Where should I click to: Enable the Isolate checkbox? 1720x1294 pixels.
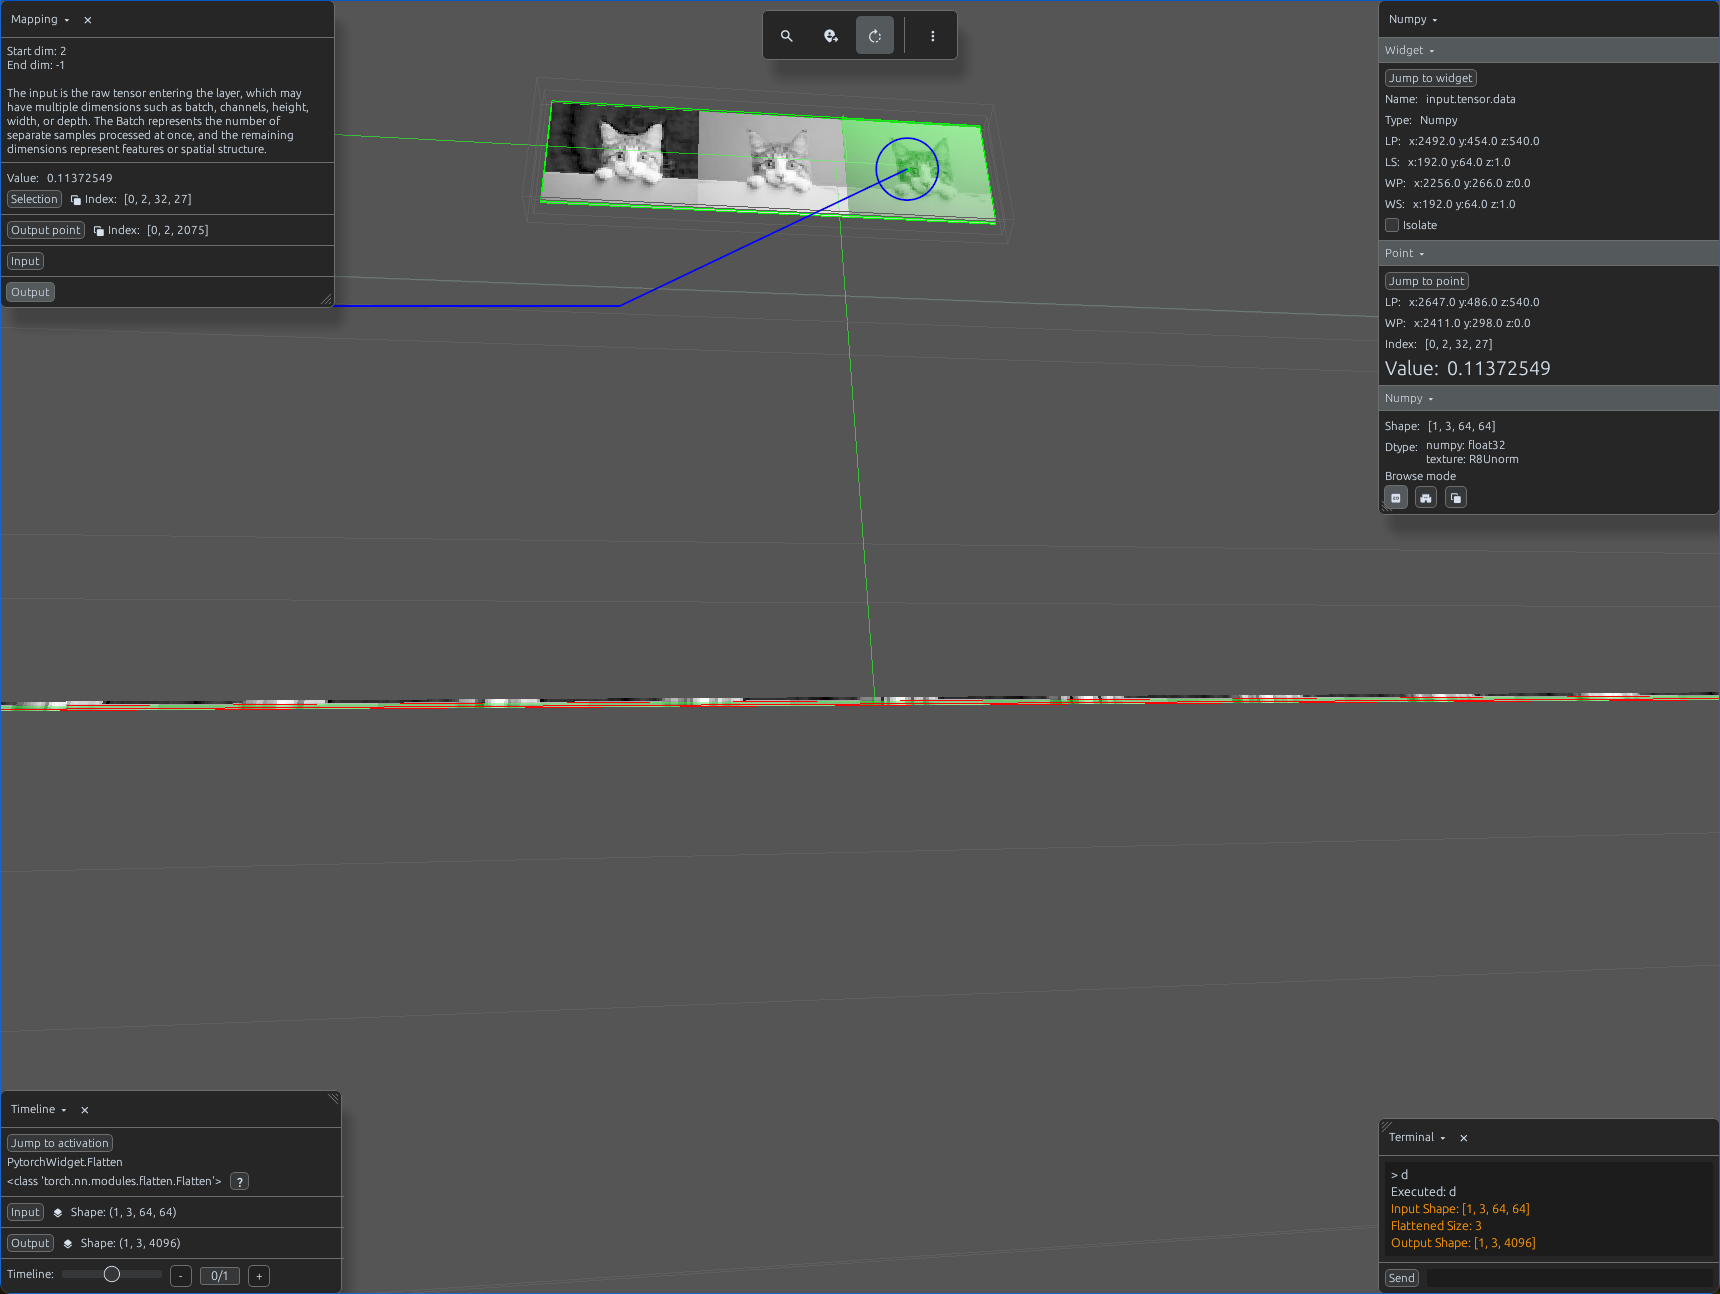[x=1392, y=225]
